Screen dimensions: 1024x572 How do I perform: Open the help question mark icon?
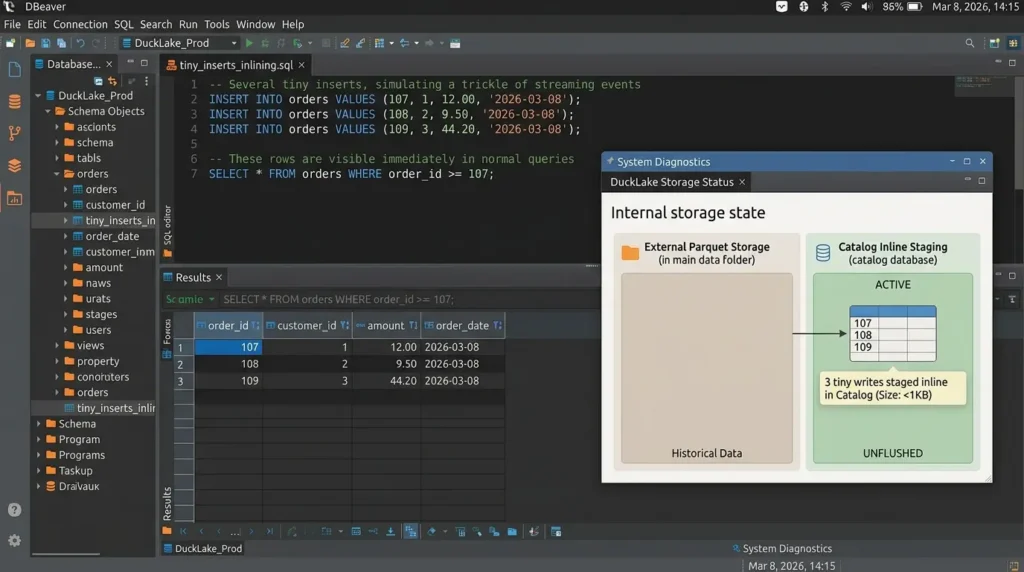(x=14, y=510)
